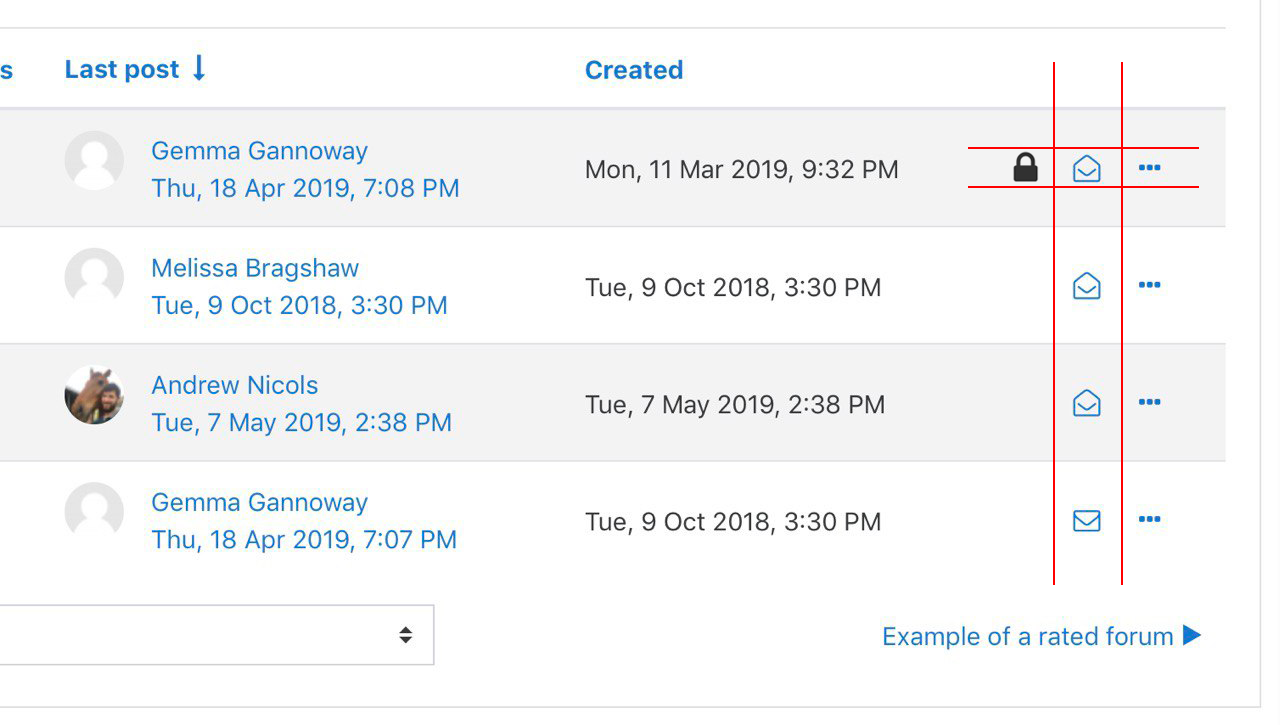
Task: Open the three-dots menu in the last discussion row
Action: [x=1150, y=519]
